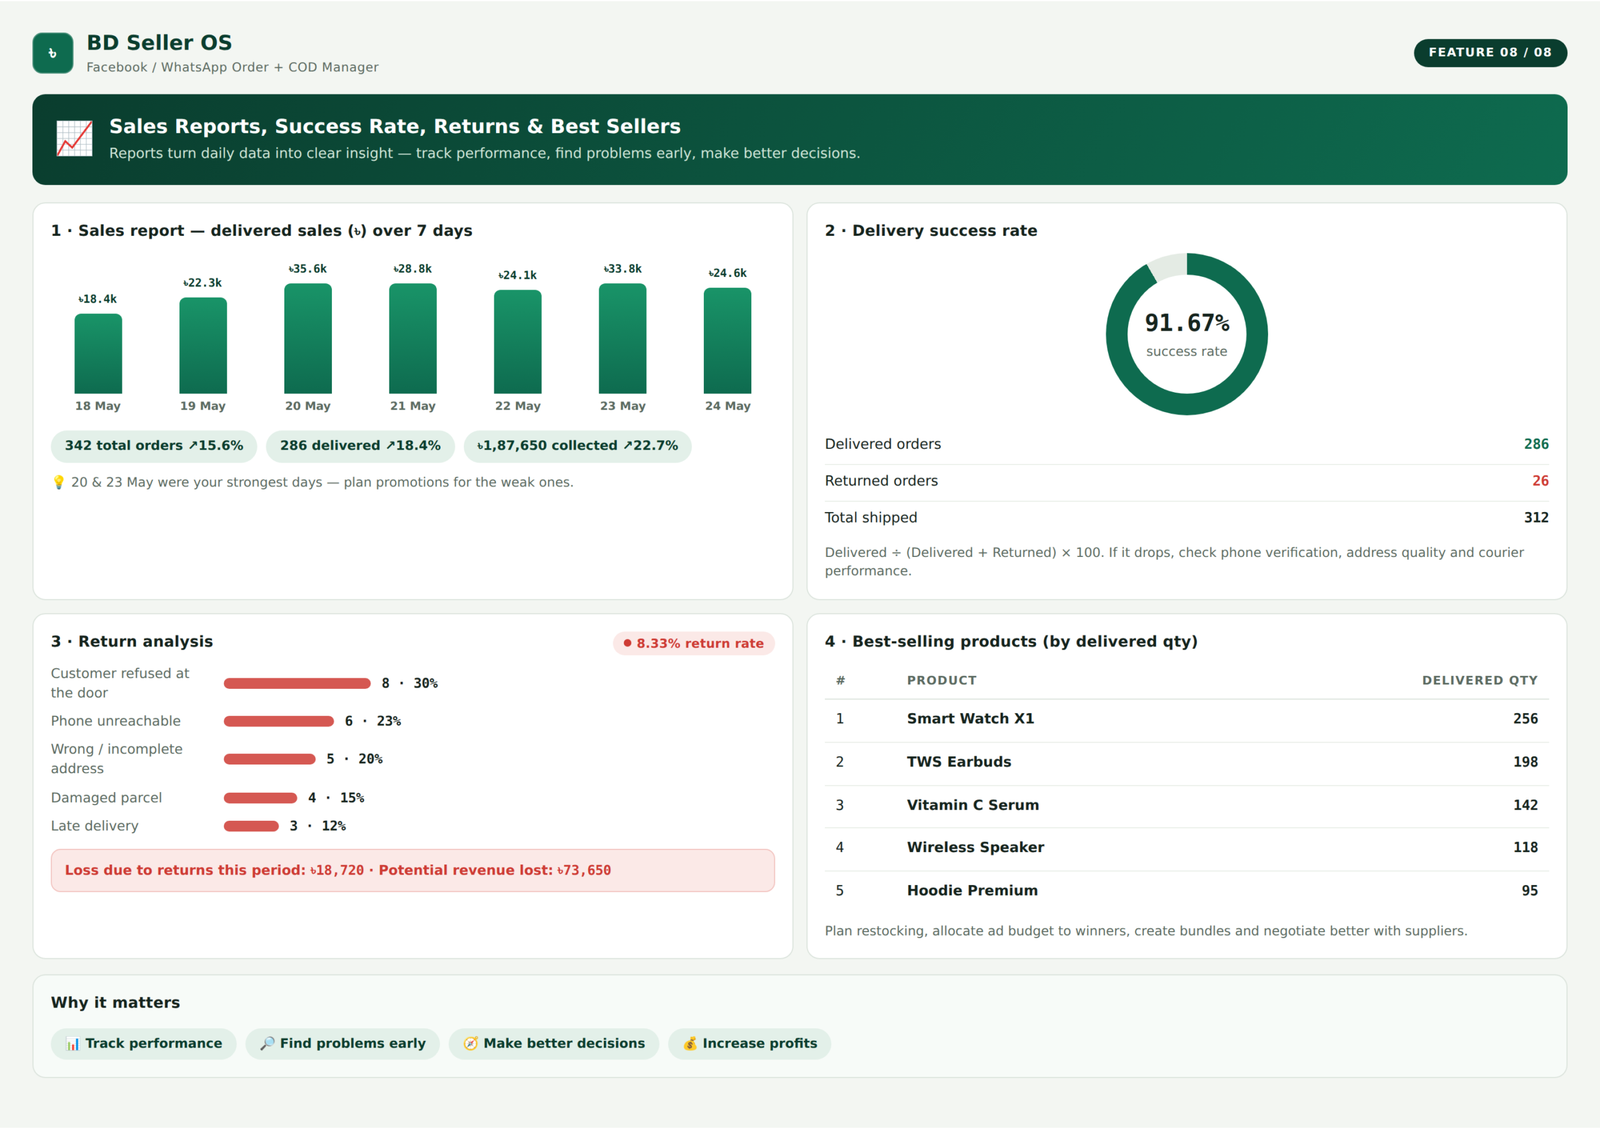Click the compass icon in Make better decisions
The image size is (1600, 1129).
[470, 1043]
